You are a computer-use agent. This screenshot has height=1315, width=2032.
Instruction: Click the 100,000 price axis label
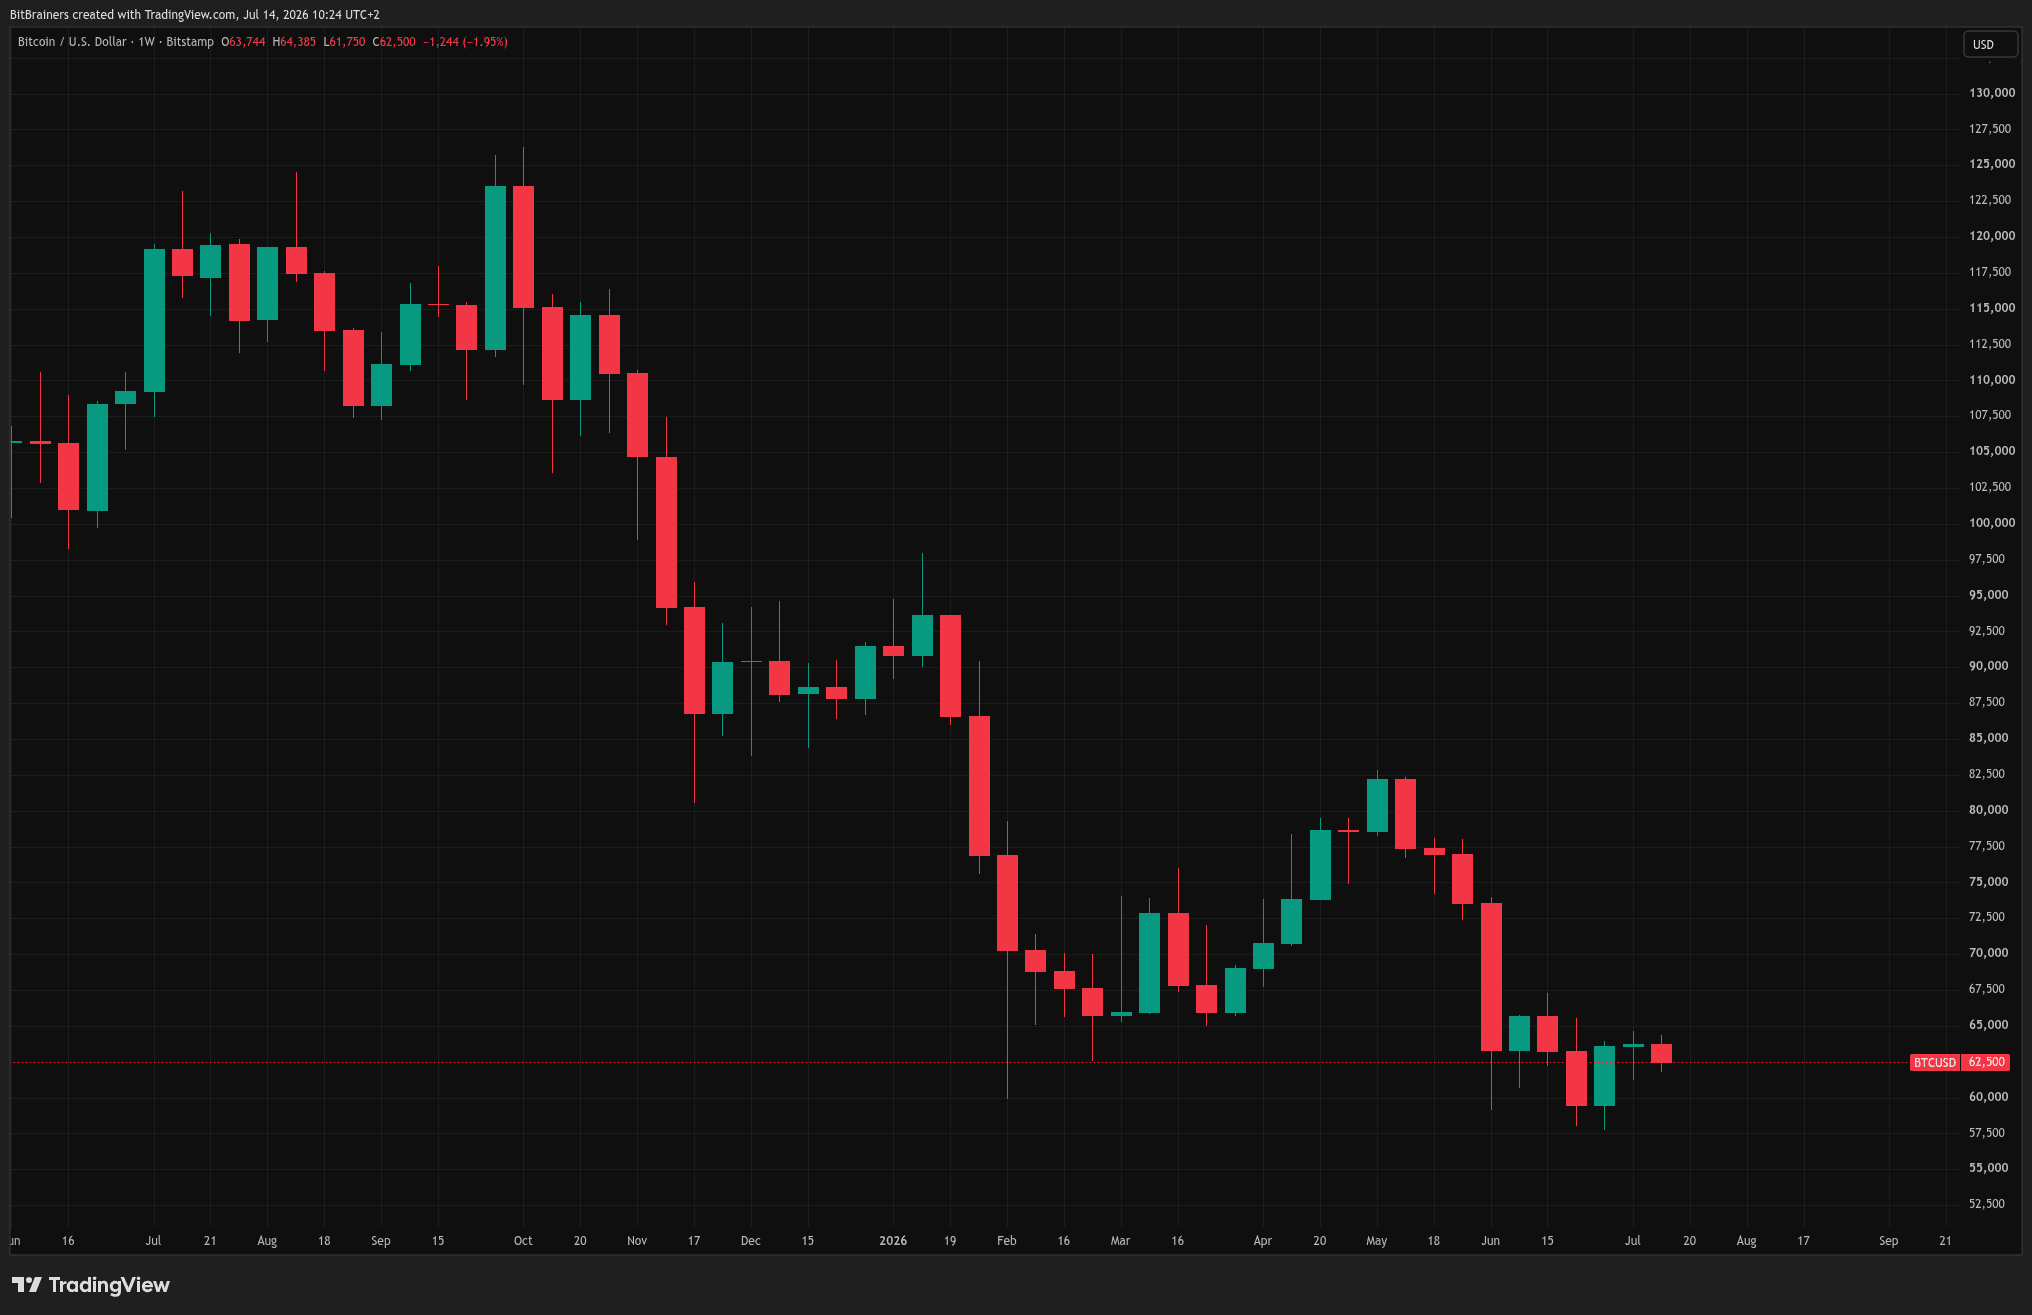(x=1991, y=523)
